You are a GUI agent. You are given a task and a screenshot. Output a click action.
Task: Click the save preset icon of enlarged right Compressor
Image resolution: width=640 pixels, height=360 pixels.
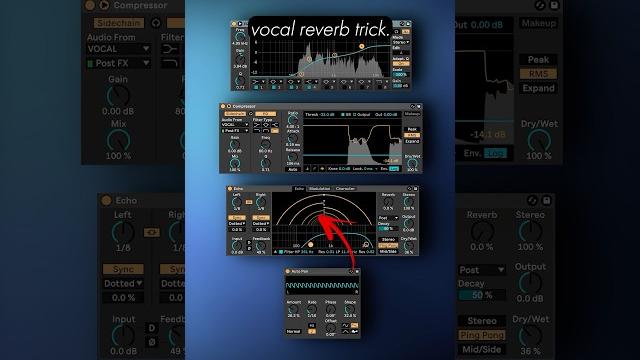(554, 5)
